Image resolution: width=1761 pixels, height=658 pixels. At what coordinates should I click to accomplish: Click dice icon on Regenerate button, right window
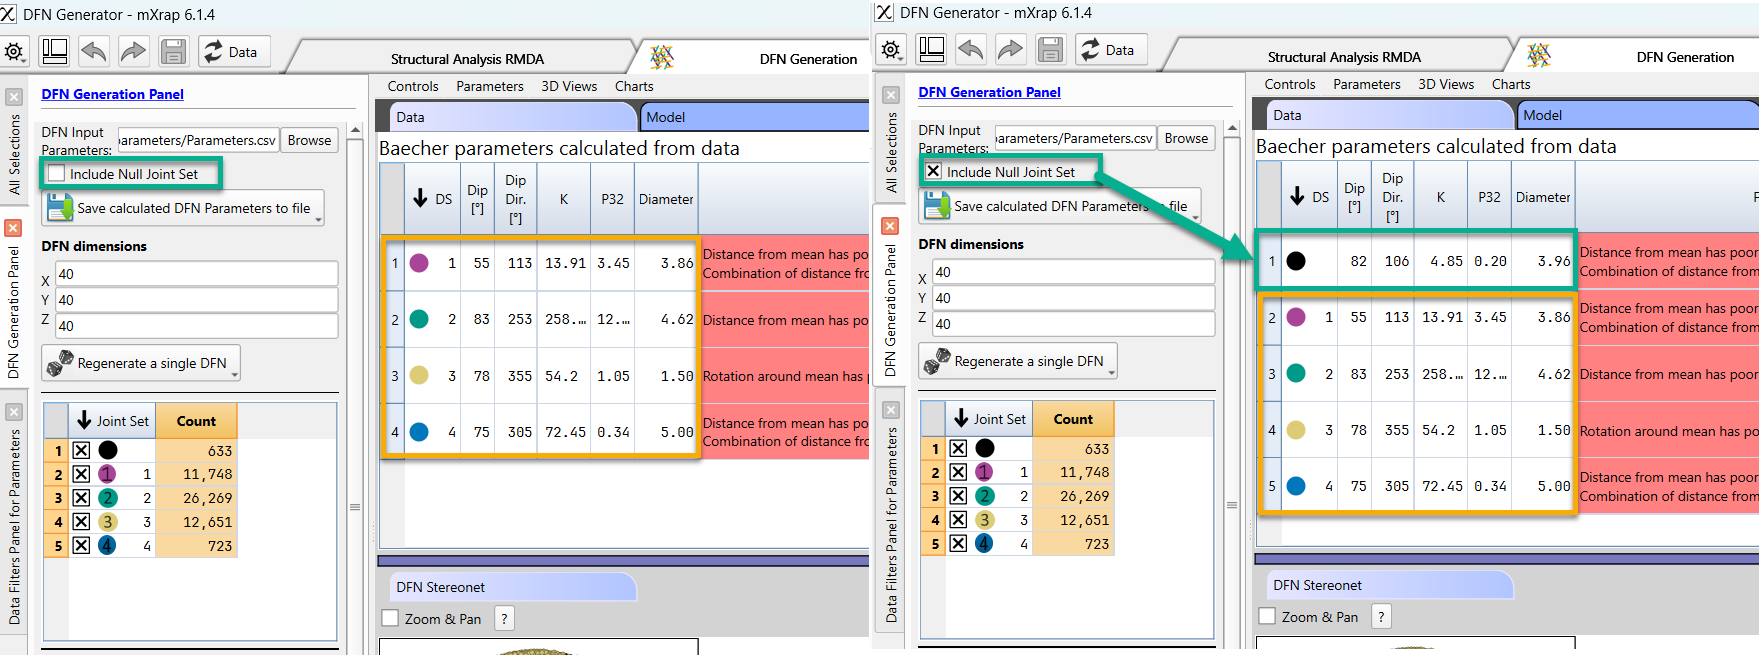pyautogui.click(x=937, y=360)
